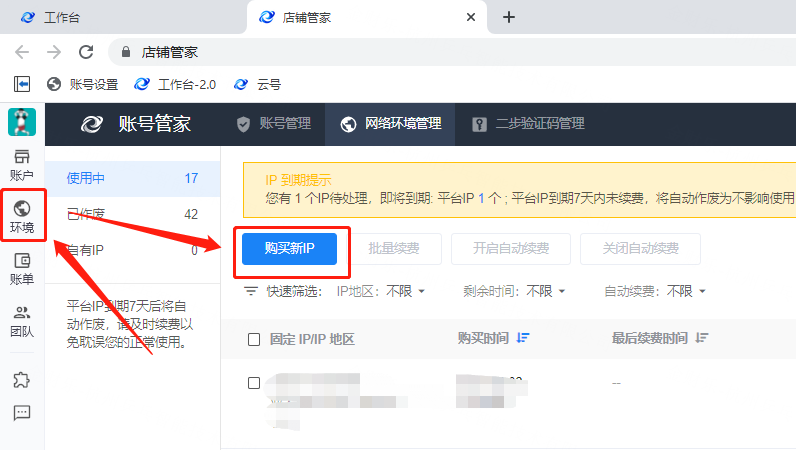Click the 批量续费 button

[x=394, y=248]
